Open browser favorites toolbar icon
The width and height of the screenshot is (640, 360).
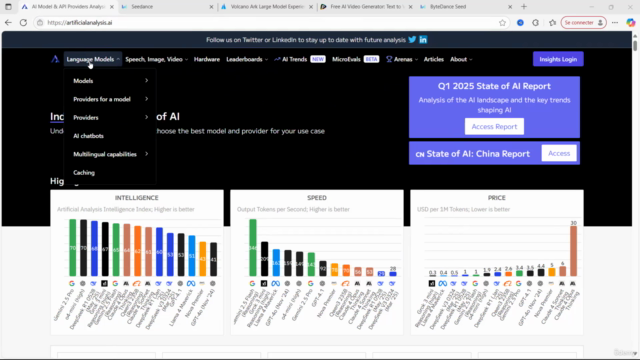(x=552, y=22)
